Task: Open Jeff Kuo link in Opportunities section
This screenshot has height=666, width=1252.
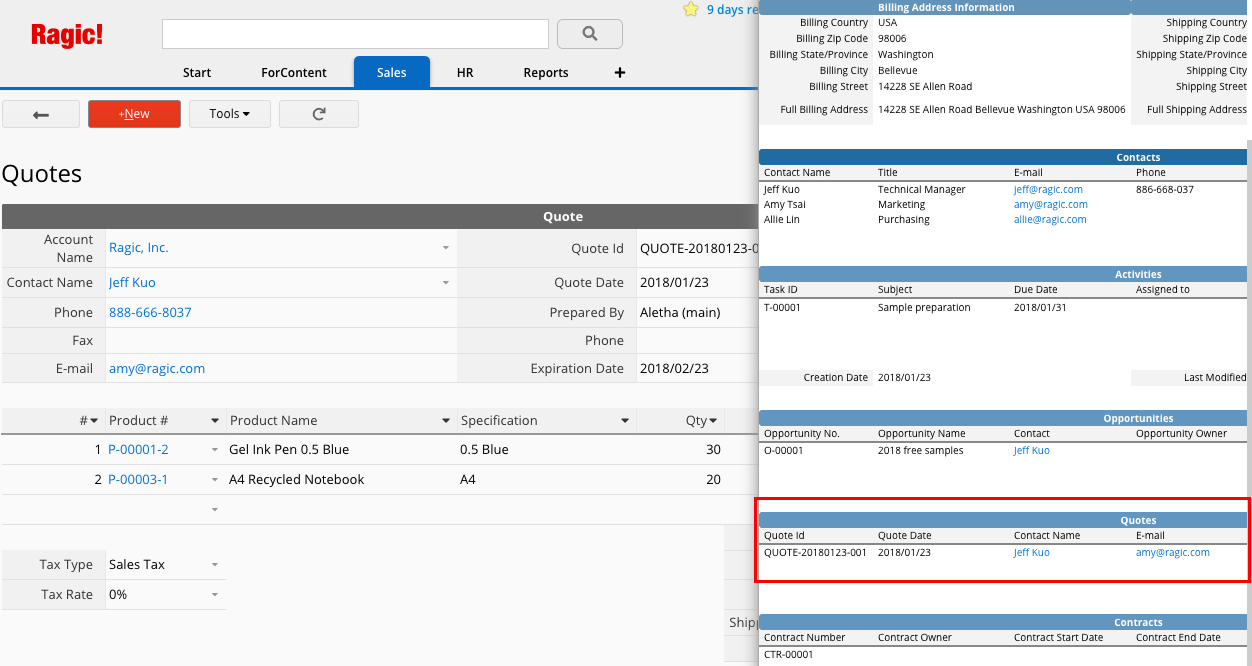Action: [x=1032, y=450]
